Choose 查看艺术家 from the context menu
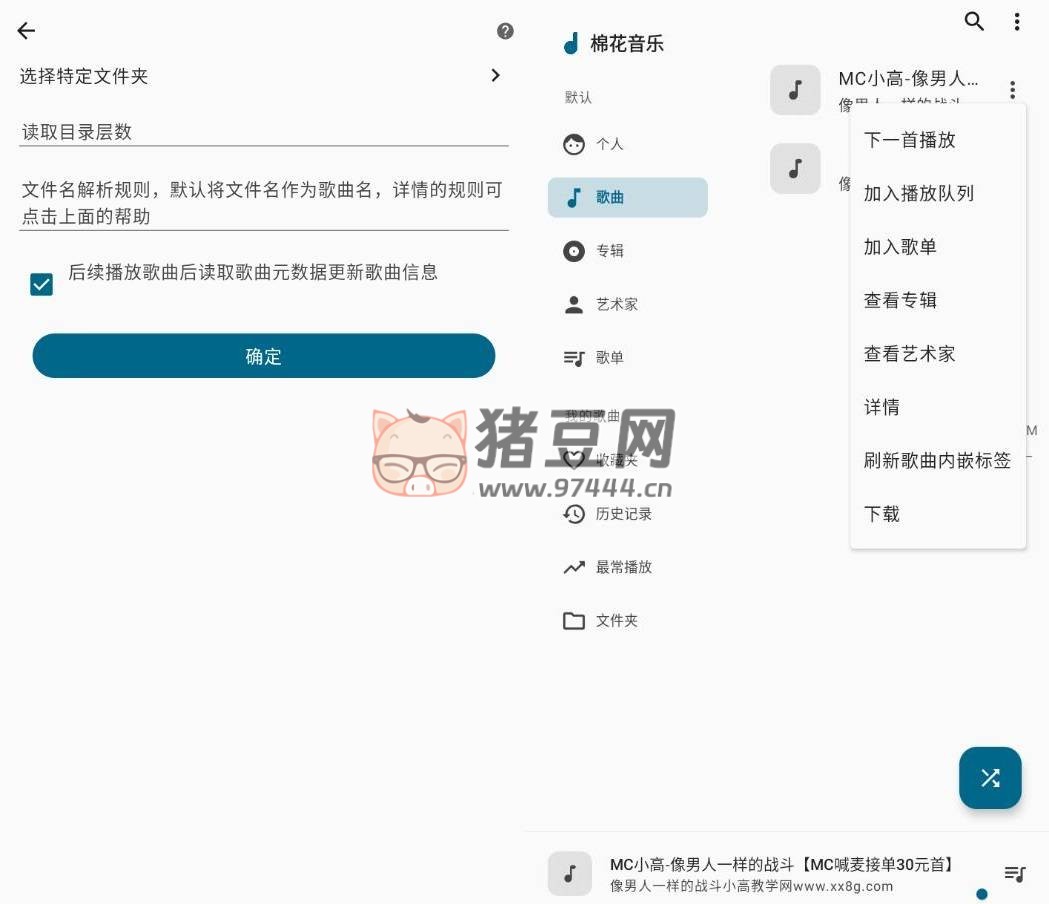Viewport: 1049px width, 904px height. pos(937,354)
